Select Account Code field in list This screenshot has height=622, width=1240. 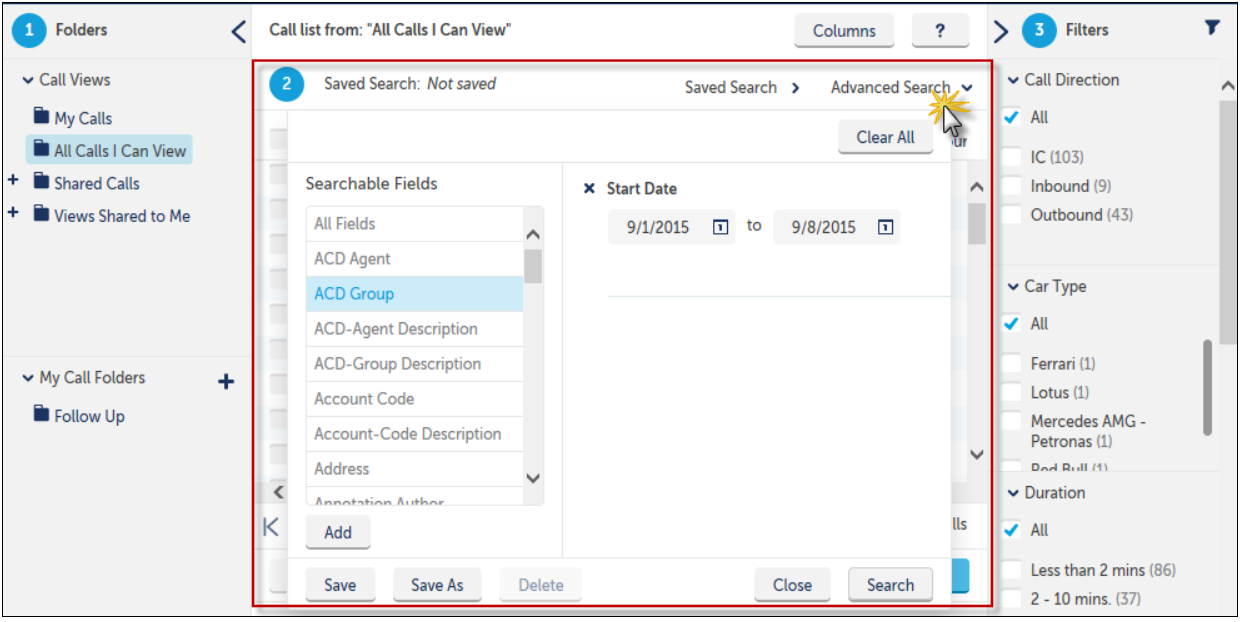(x=415, y=399)
